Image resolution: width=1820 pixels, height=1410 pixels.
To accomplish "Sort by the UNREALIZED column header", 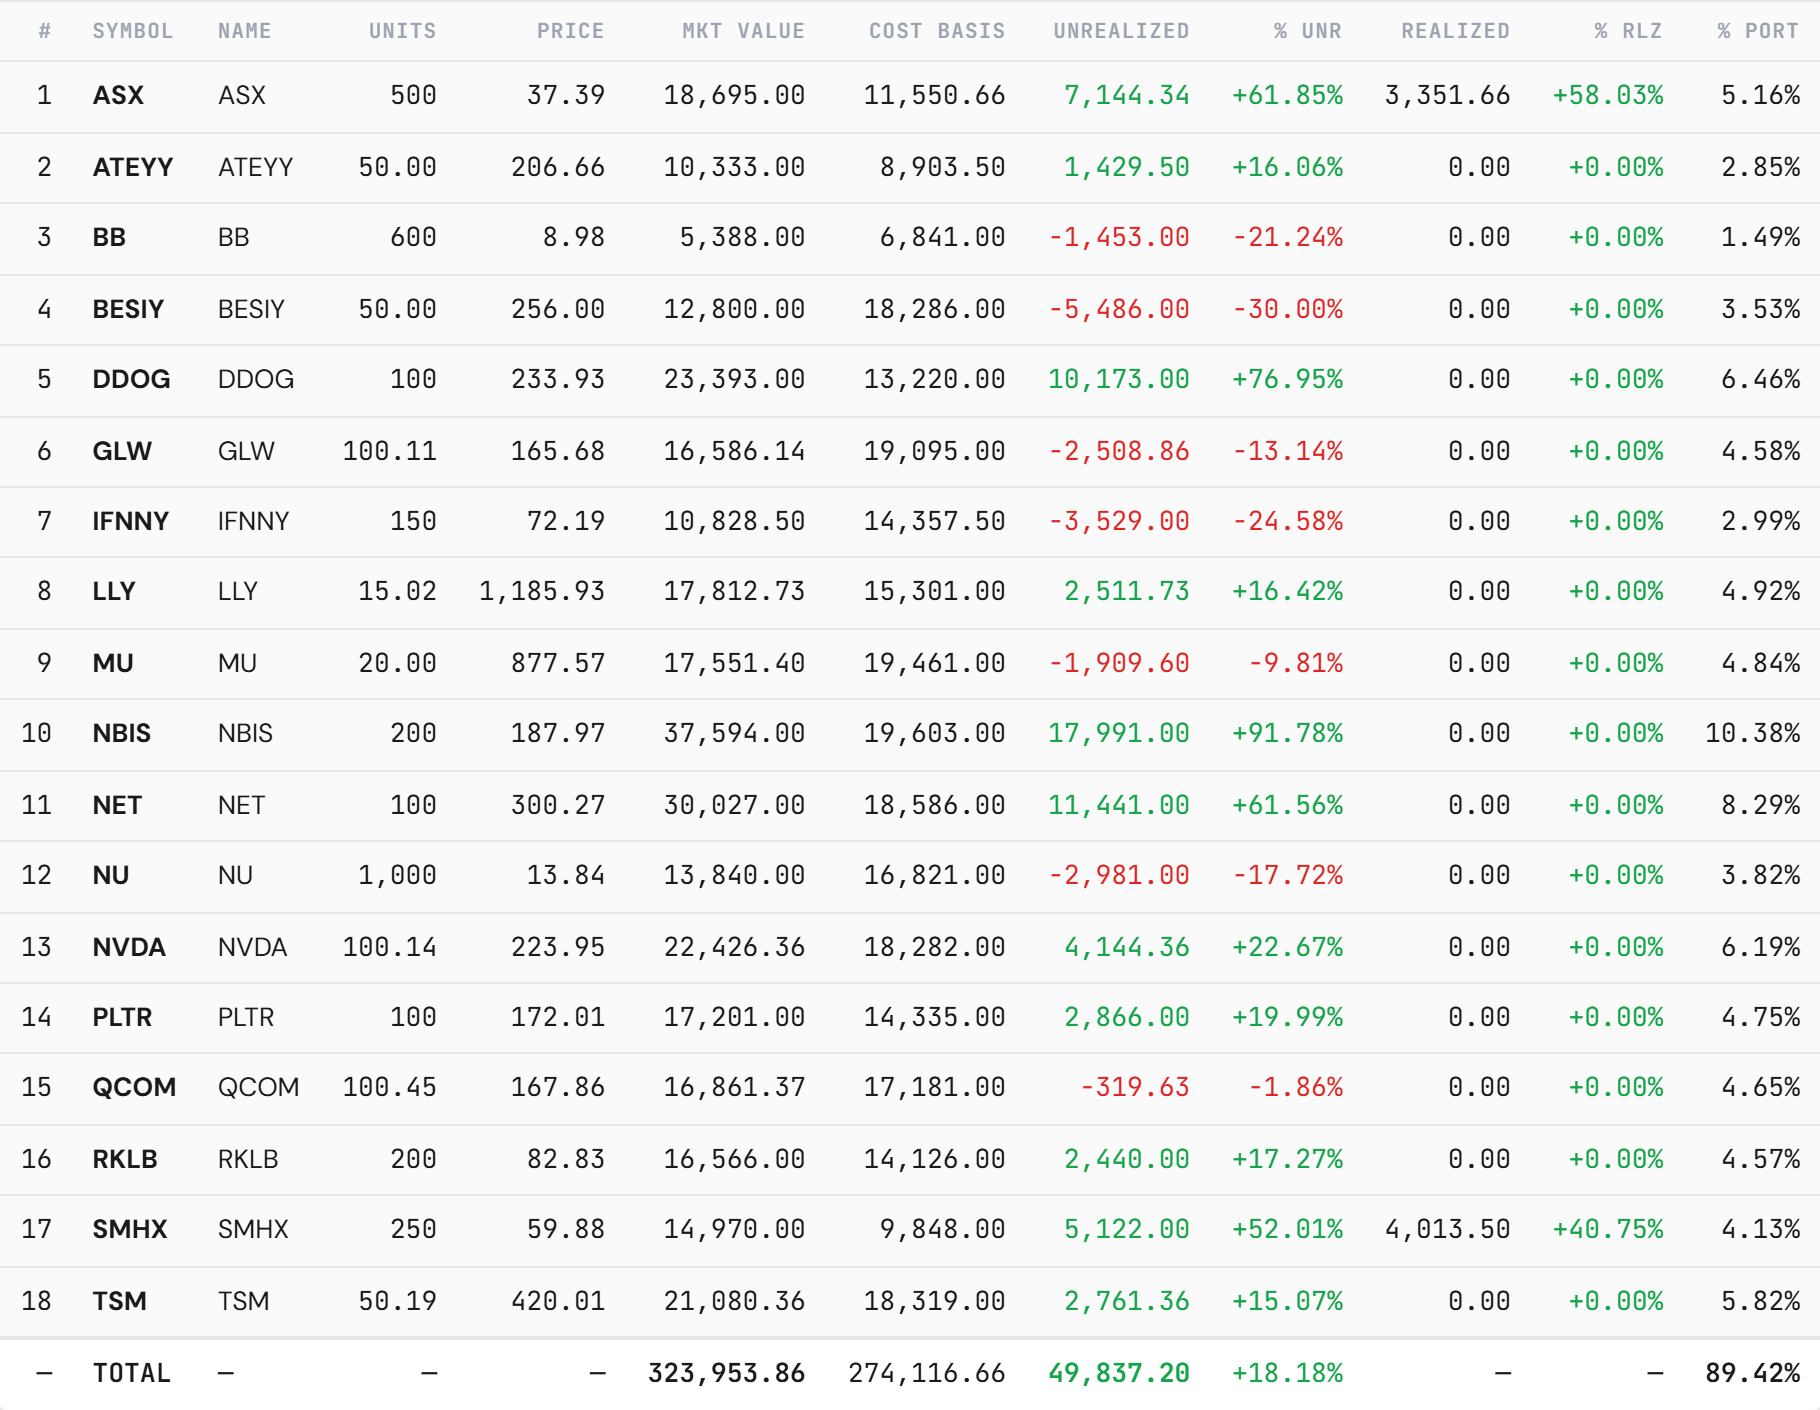I will click(1121, 31).
